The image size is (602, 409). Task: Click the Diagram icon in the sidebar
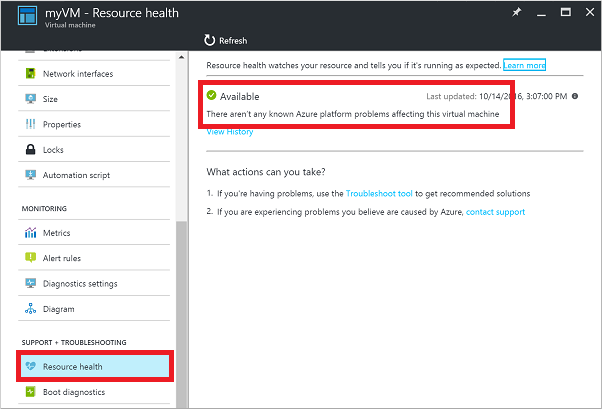(x=29, y=309)
